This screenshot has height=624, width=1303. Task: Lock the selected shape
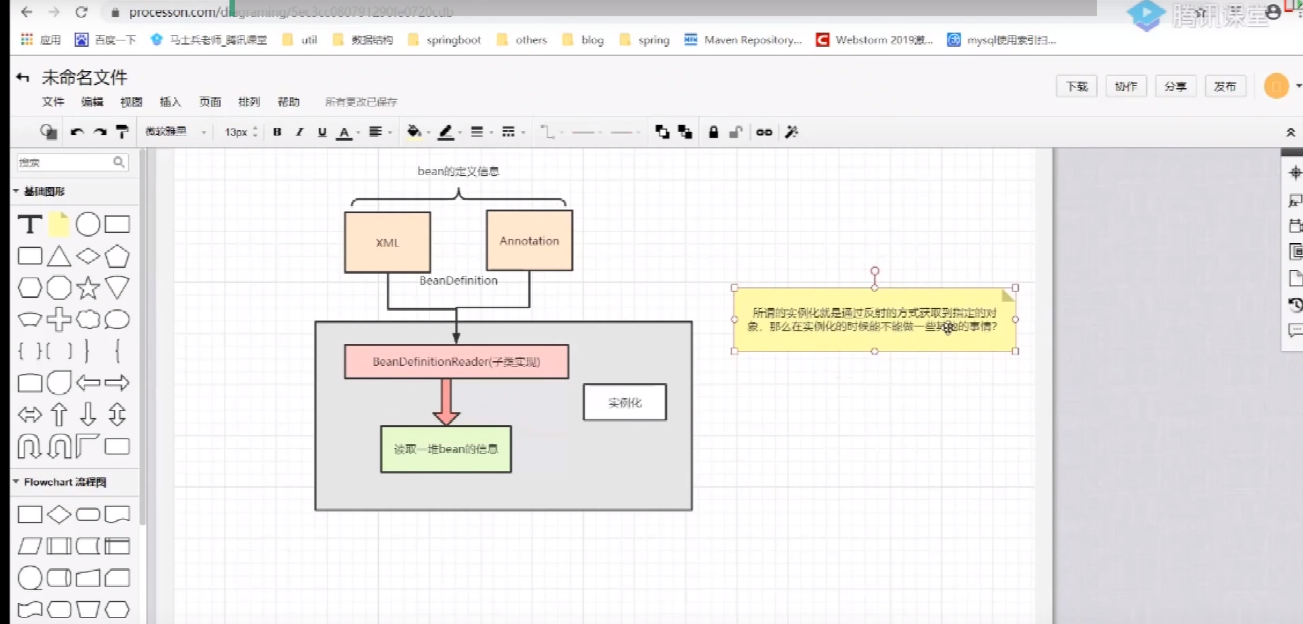pos(713,132)
